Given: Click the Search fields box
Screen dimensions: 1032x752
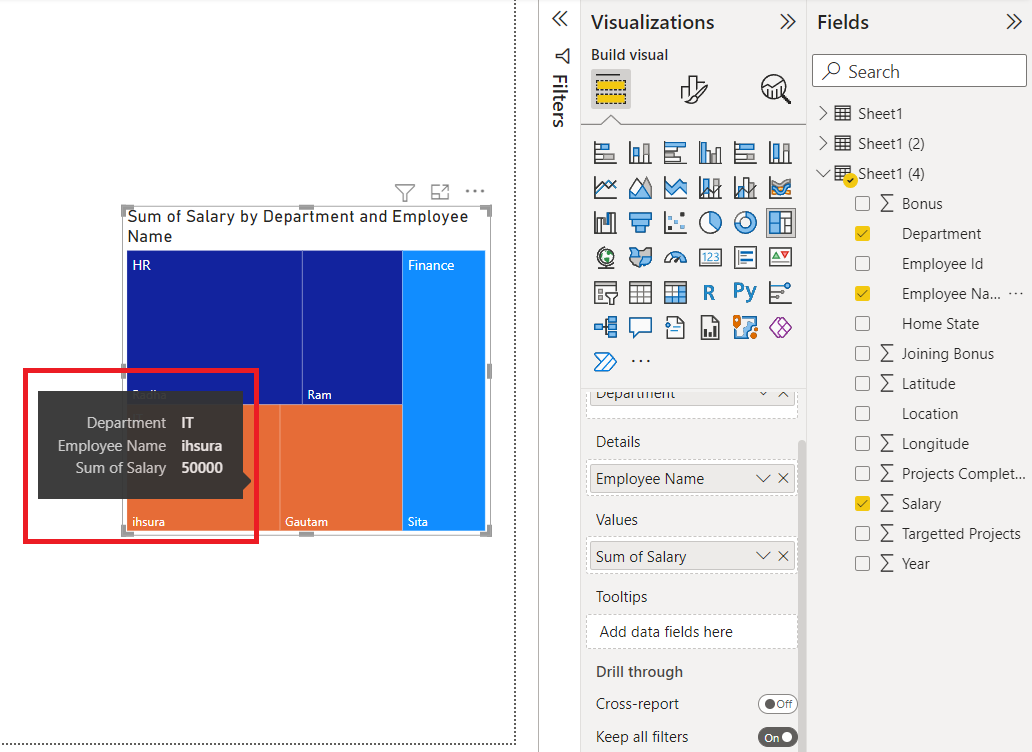Looking at the screenshot, I should point(919,71).
